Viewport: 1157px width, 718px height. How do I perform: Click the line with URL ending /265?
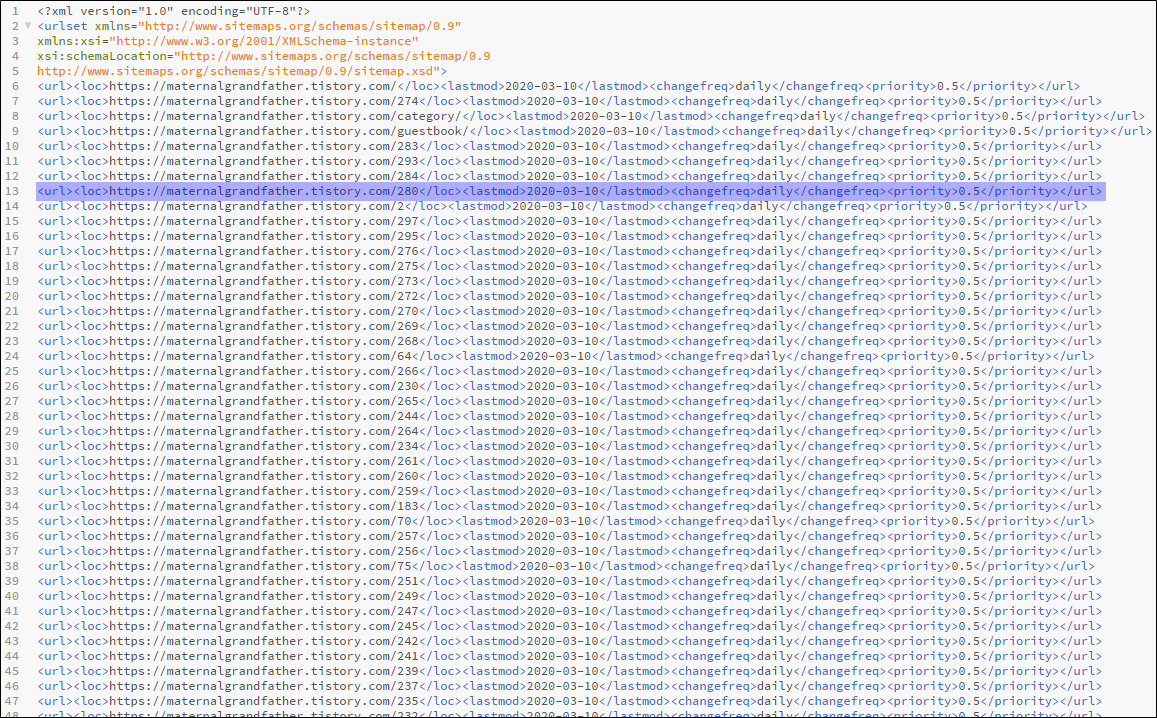coord(570,401)
